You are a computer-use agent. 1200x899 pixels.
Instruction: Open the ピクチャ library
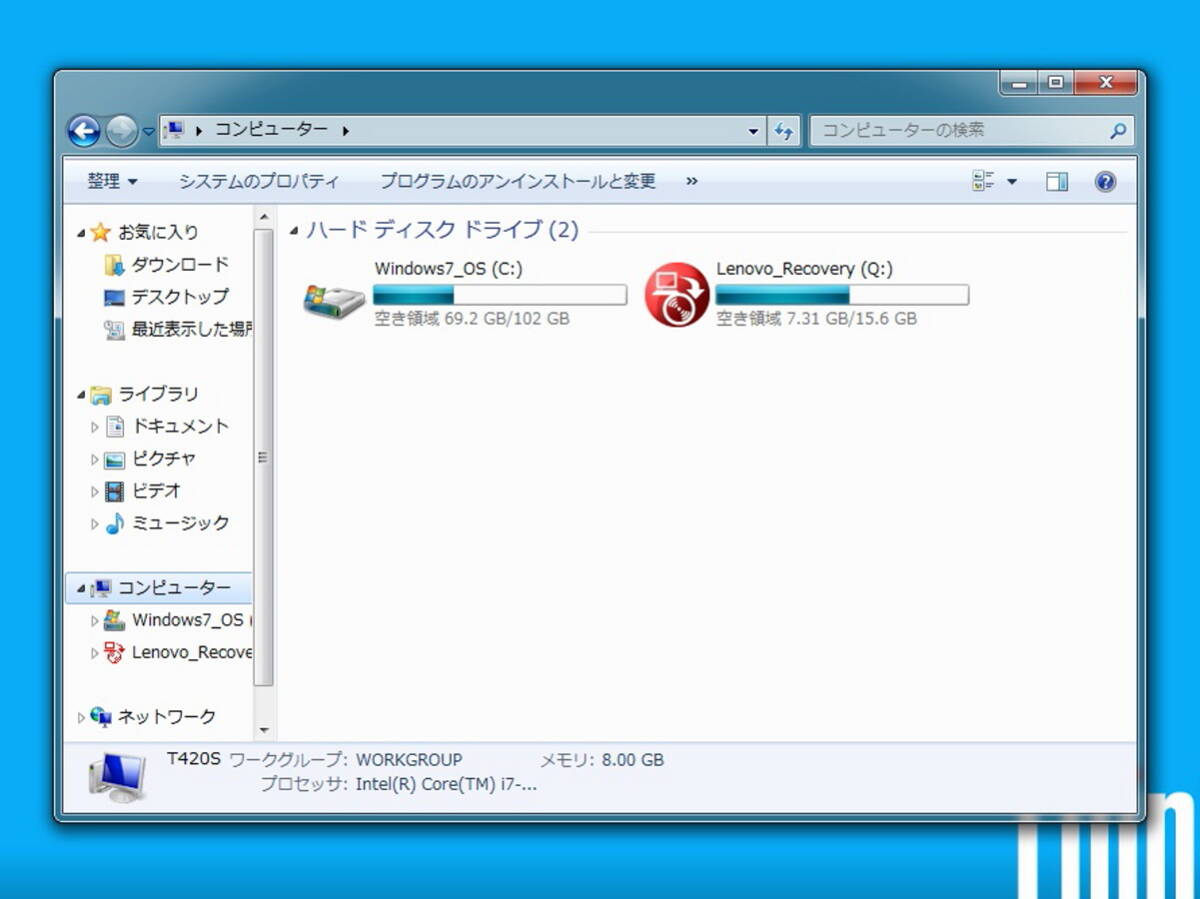coord(164,458)
